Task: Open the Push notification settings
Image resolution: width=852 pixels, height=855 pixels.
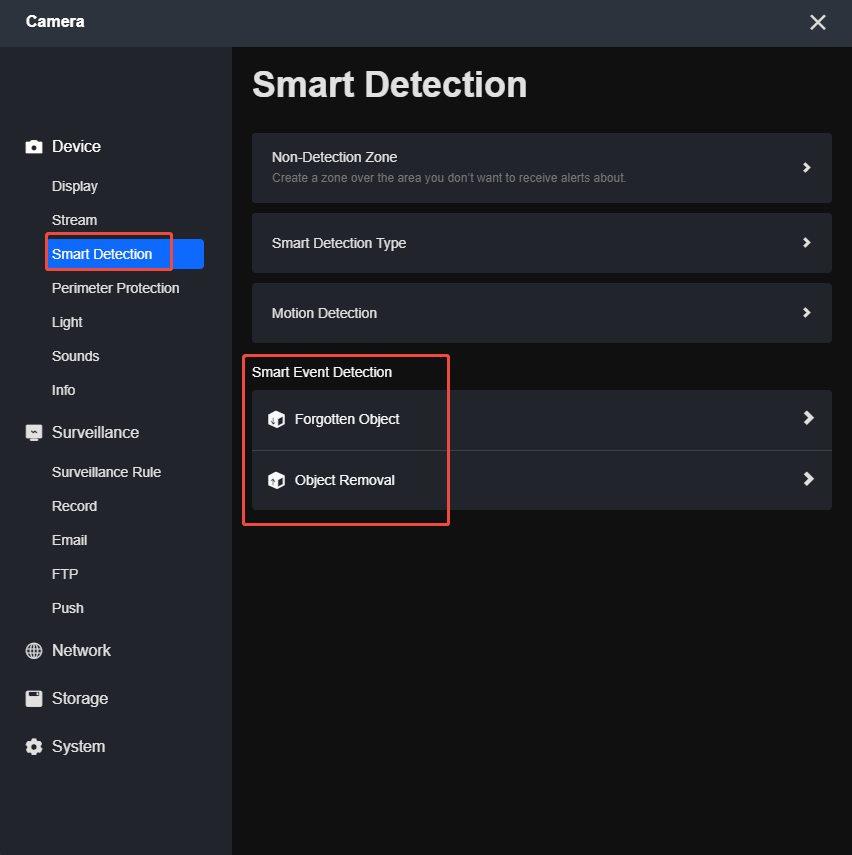Action: 67,607
